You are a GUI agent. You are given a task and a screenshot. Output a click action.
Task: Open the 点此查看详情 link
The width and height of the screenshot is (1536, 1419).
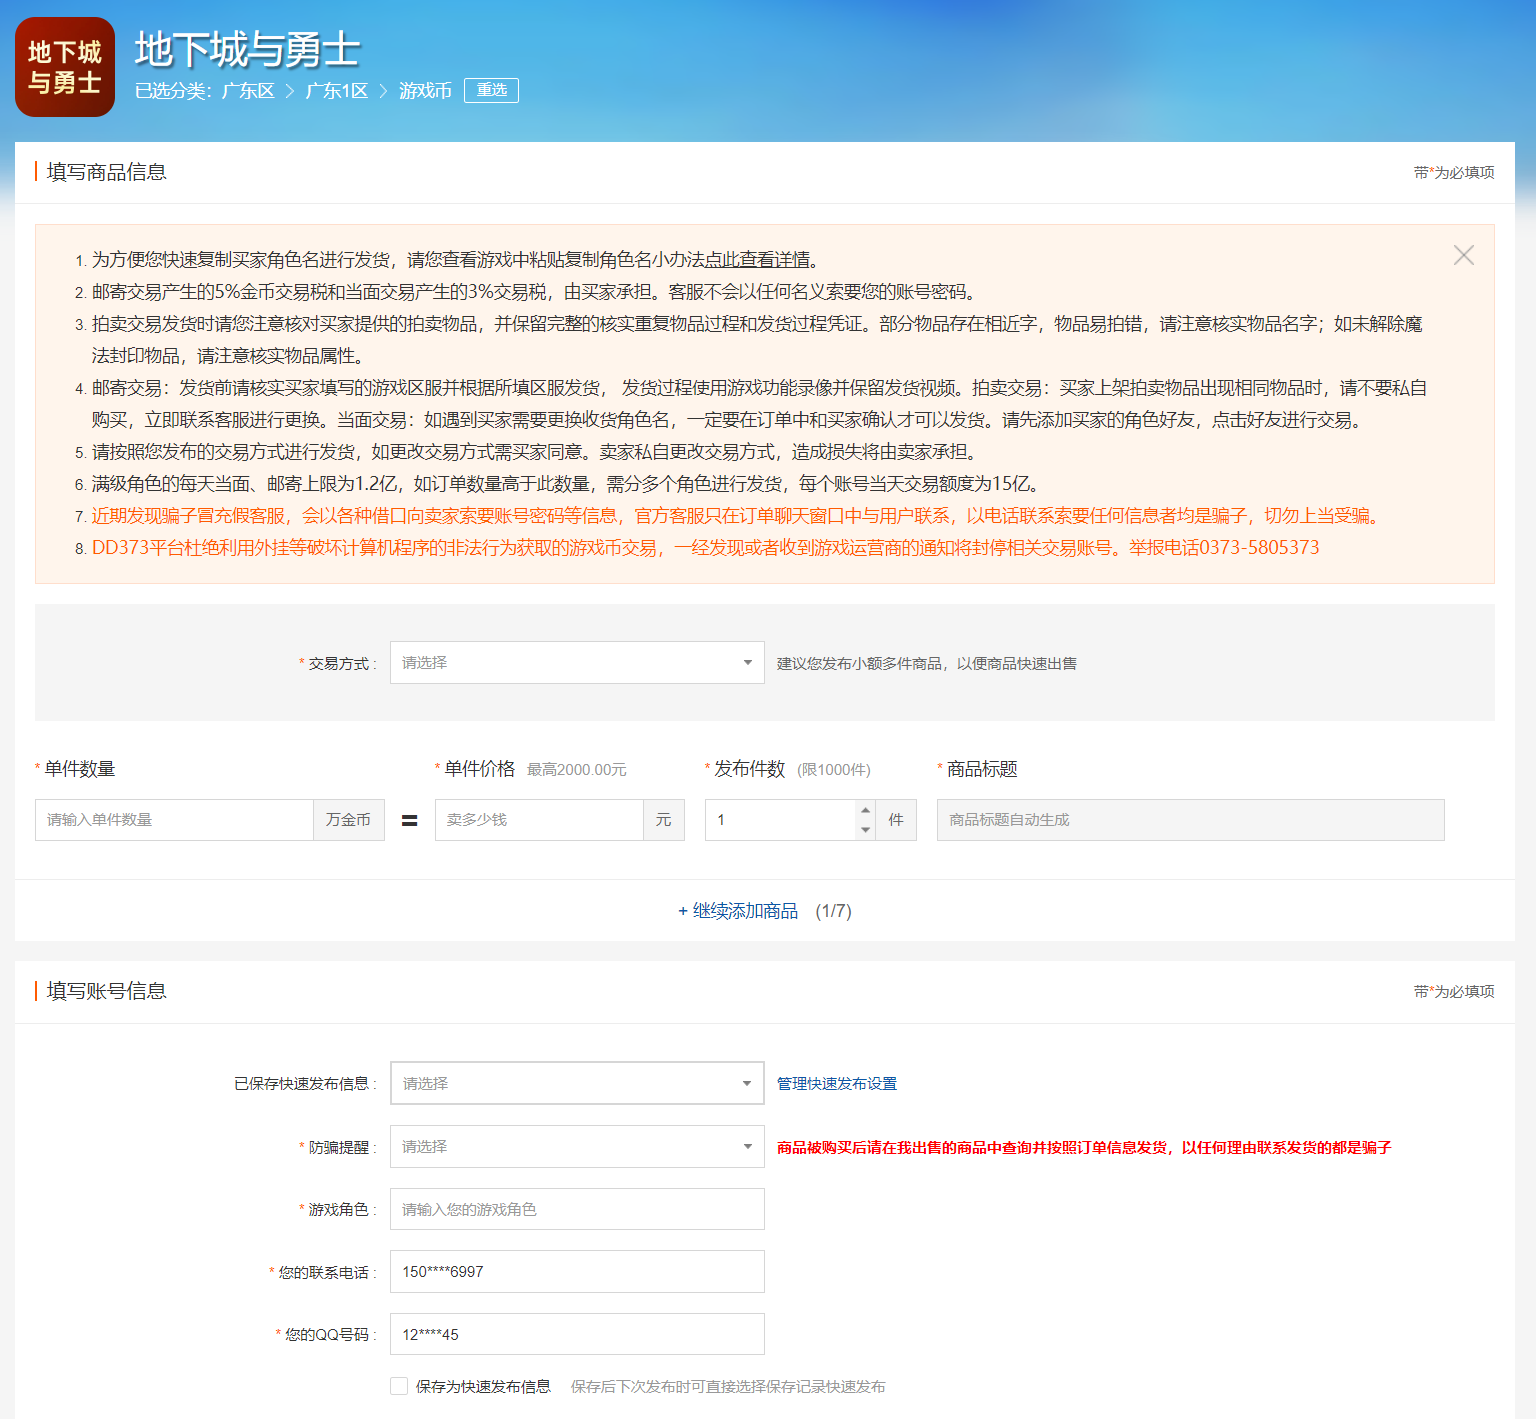pos(758,260)
